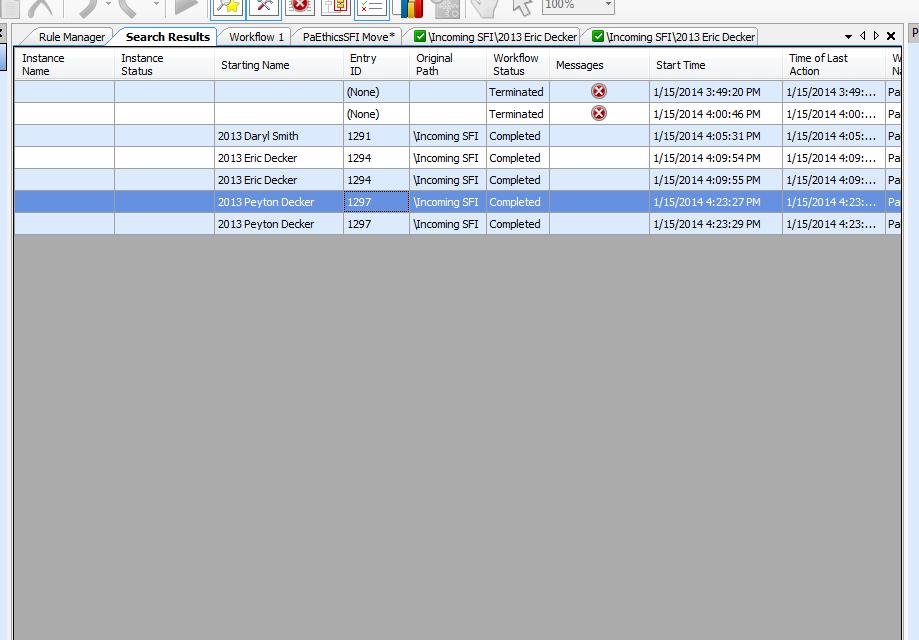Click the Time of Last Action column header
The image size is (919, 640).
(833, 64)
